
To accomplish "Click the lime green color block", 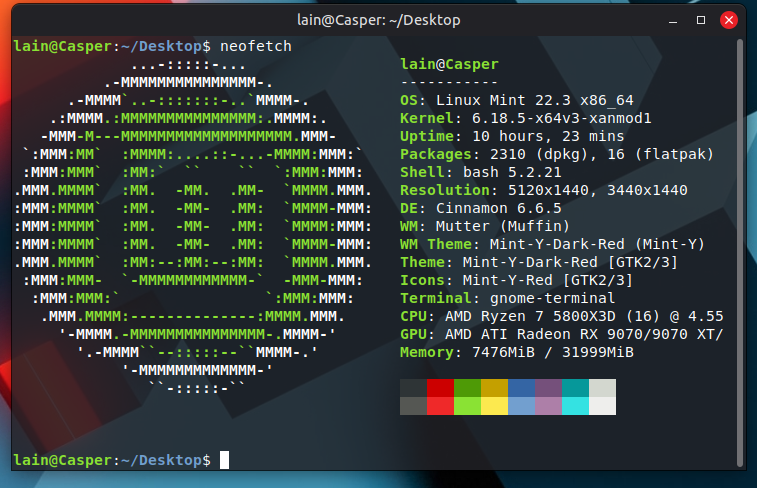I will coord(467,406).
